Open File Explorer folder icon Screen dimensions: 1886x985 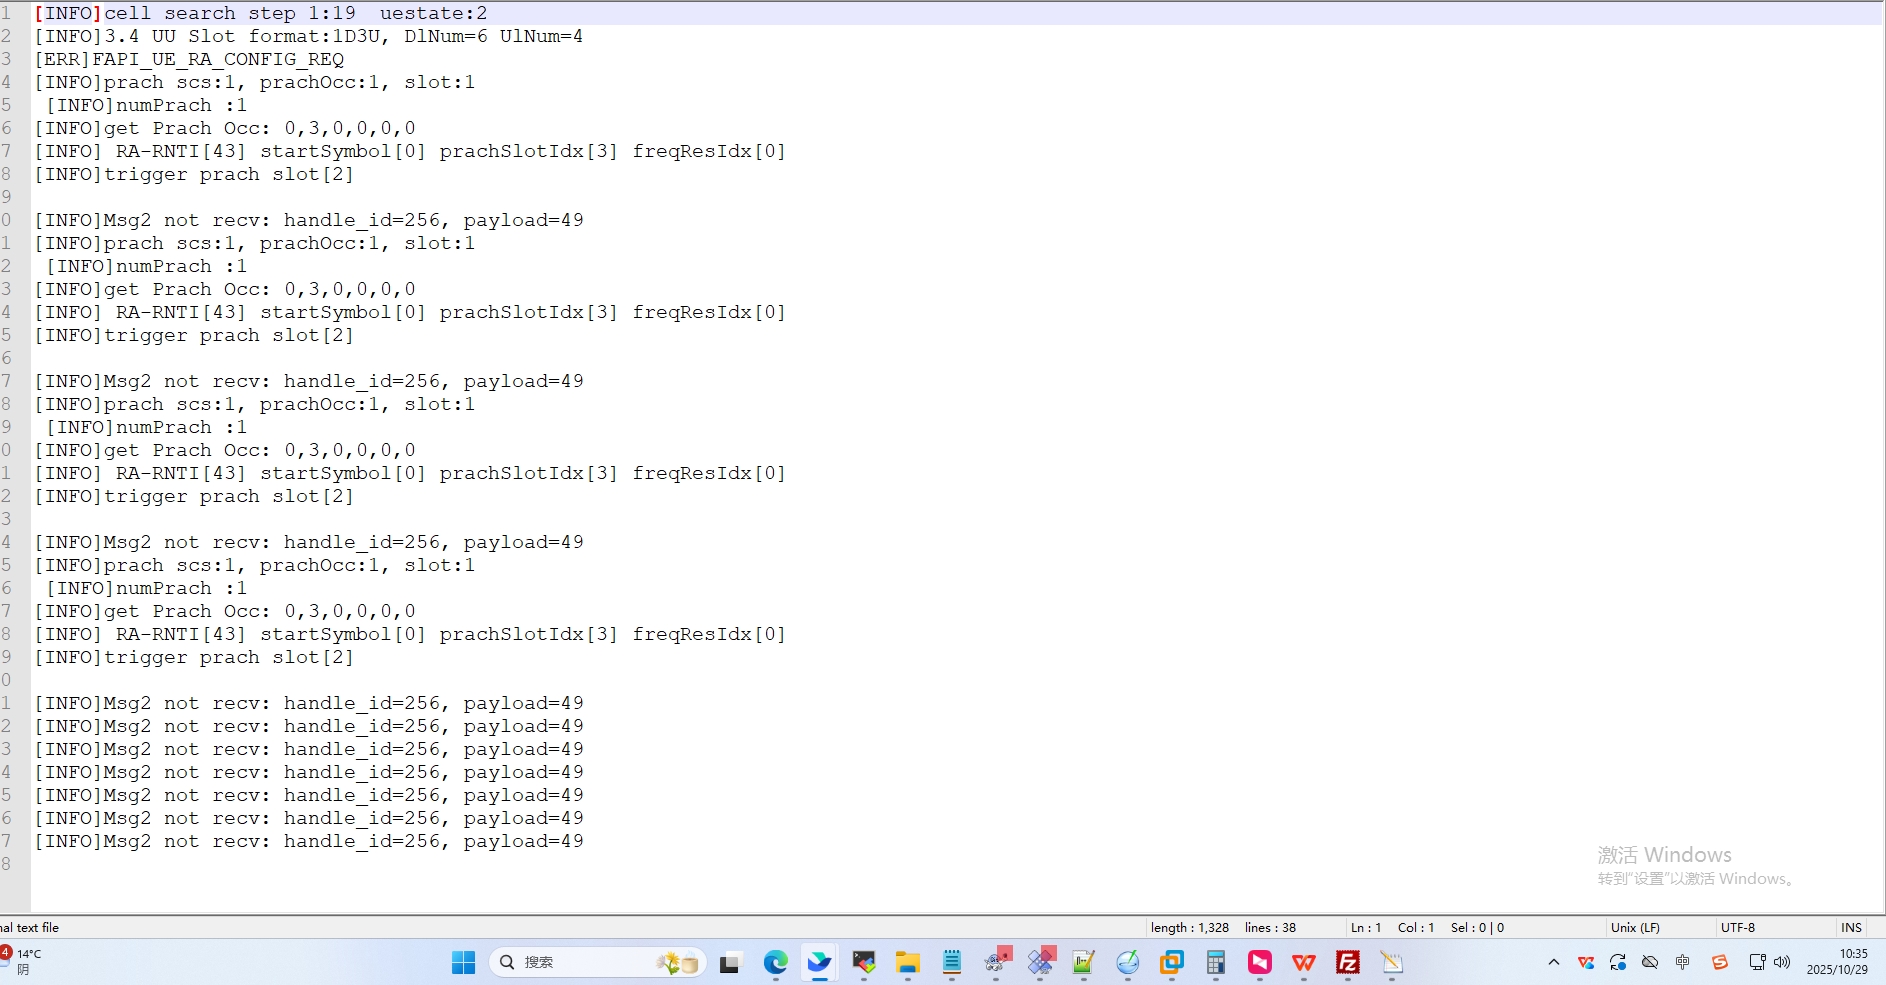(907, 962)
